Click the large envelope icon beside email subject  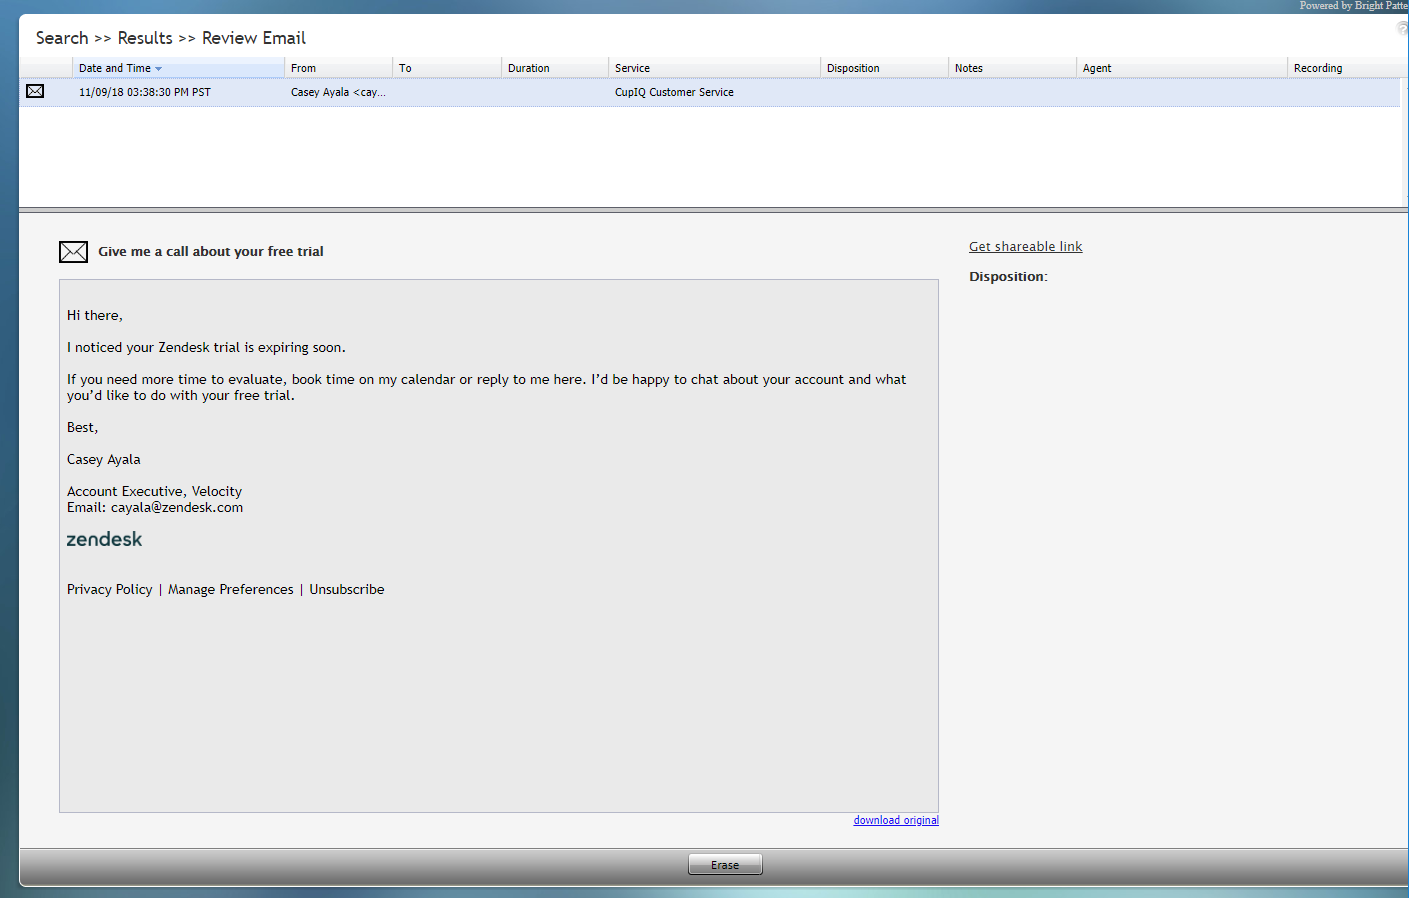(x=73, y=252)
